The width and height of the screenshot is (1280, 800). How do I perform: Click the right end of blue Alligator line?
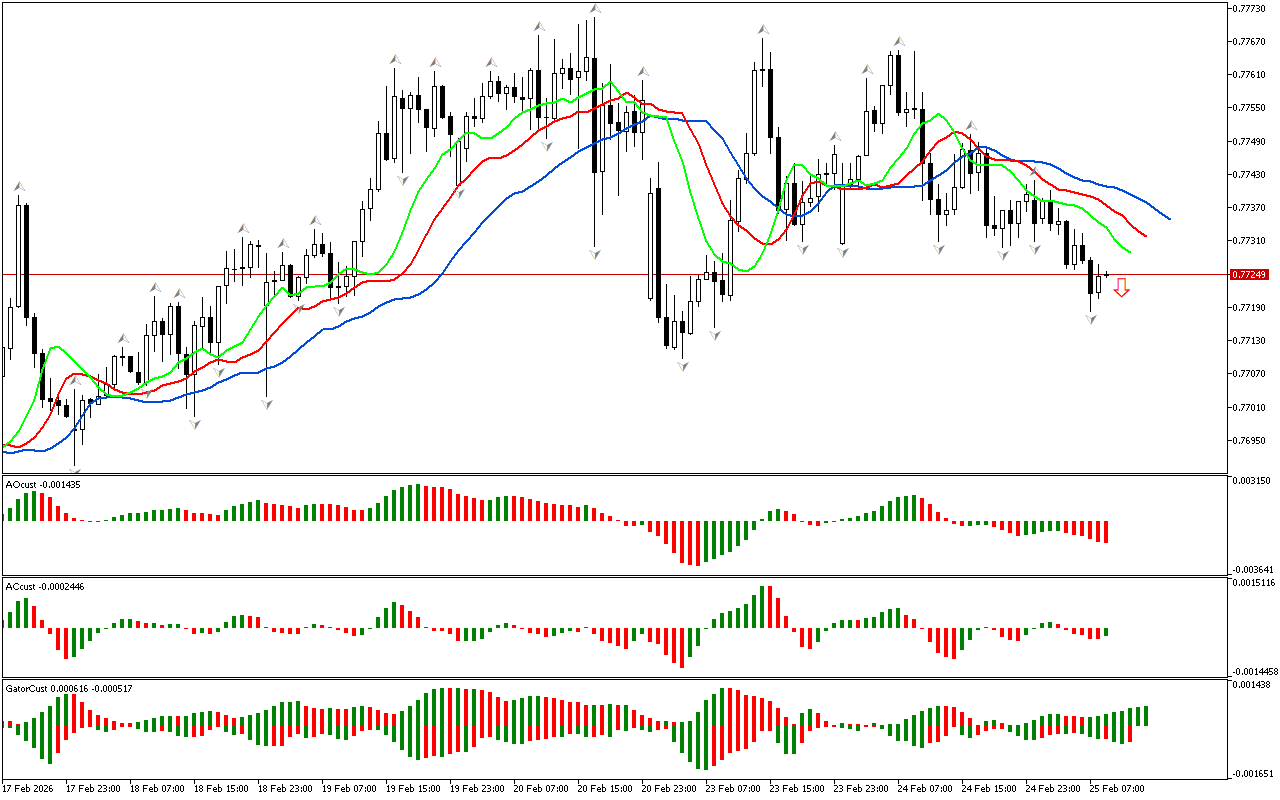pyautogui.click(x=1168, y=218)
